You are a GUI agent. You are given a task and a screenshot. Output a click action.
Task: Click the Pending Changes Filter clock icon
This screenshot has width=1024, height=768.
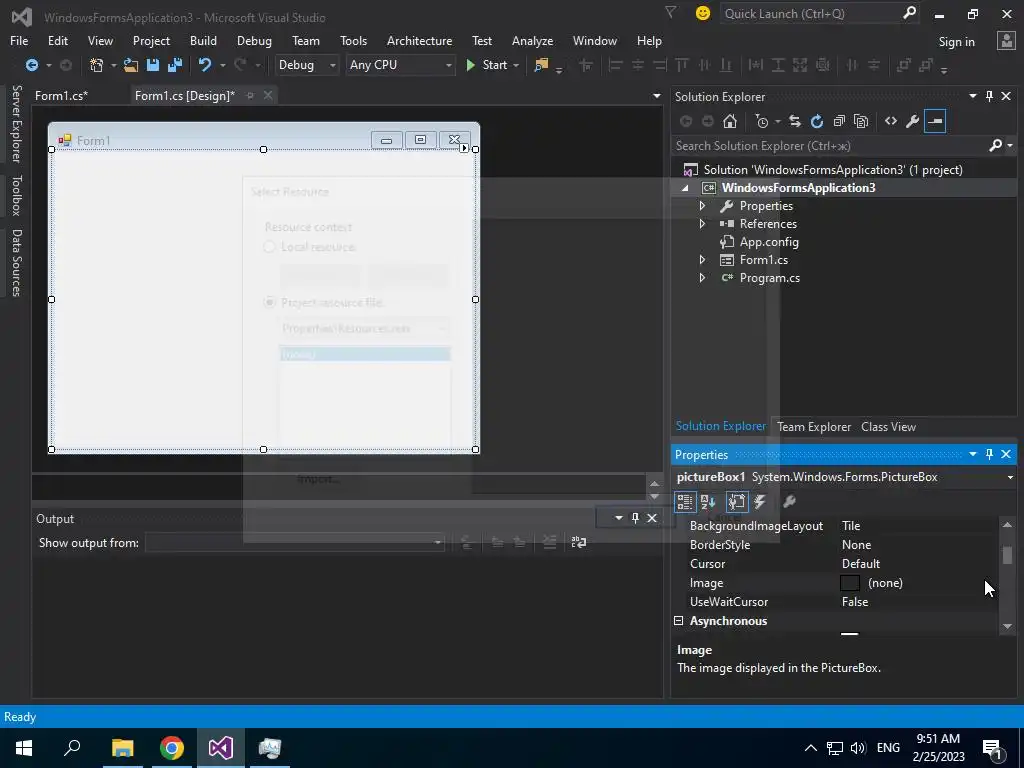[x=762, y=121]
